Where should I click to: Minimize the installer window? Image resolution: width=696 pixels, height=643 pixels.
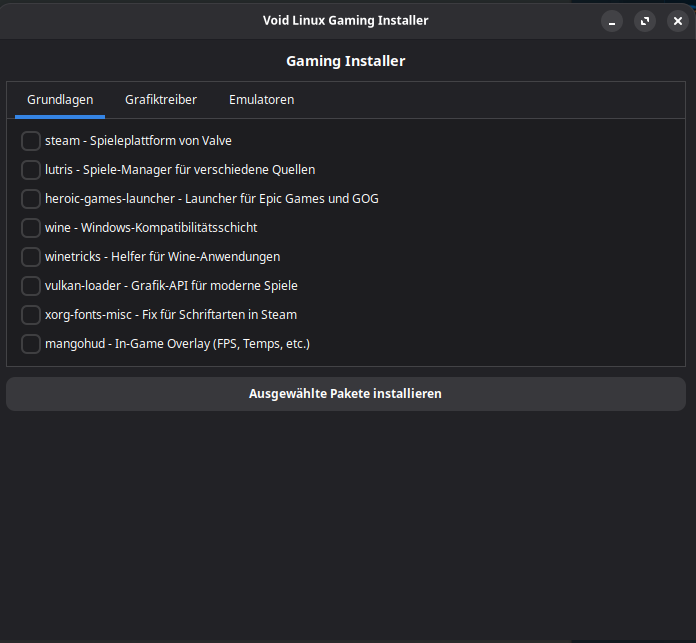coord(612,21)
